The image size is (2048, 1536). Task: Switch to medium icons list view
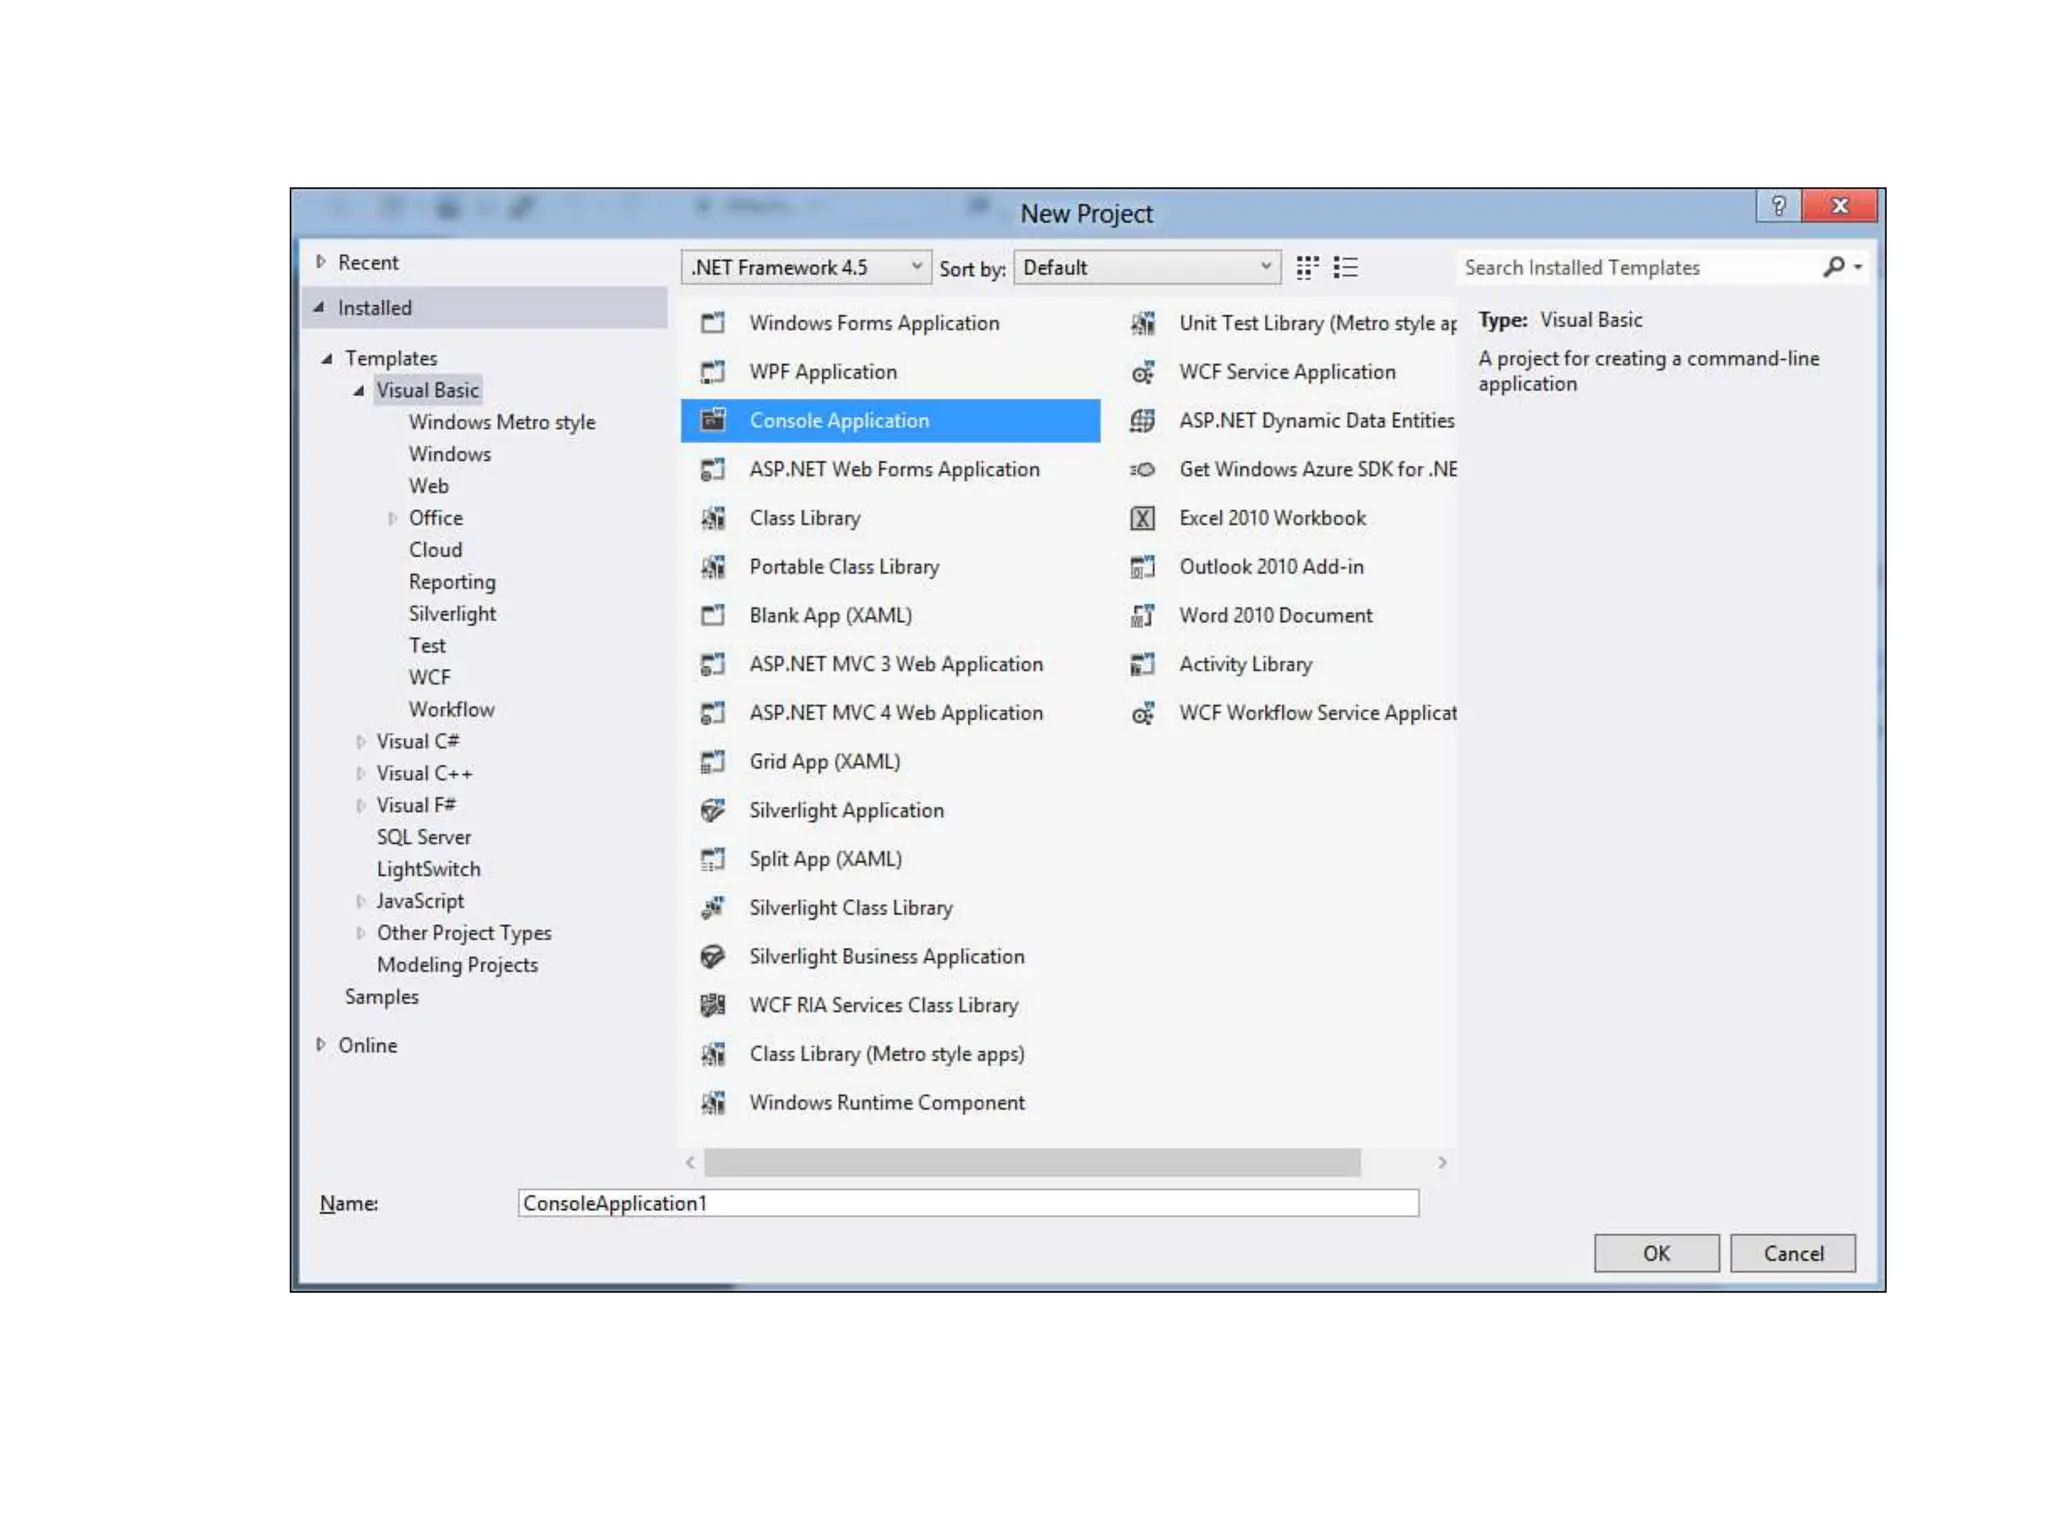1346,267
